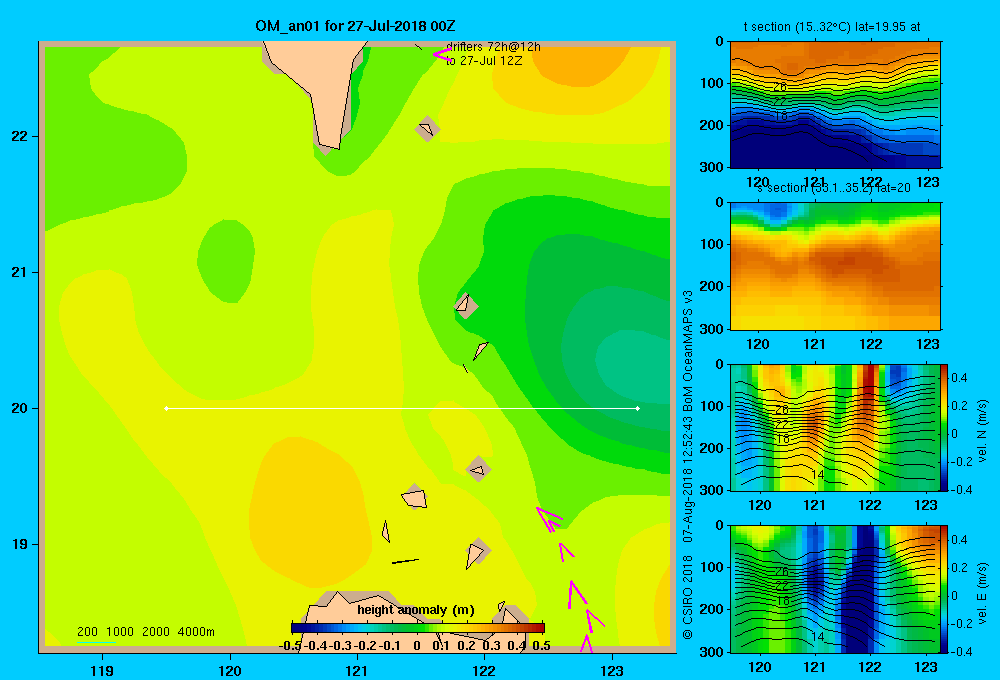Image resolution: width=1000 pixels, height=680 pixels.
Task: Click the "to 27-Jul 12Z" label
Action: click(484, 61)
